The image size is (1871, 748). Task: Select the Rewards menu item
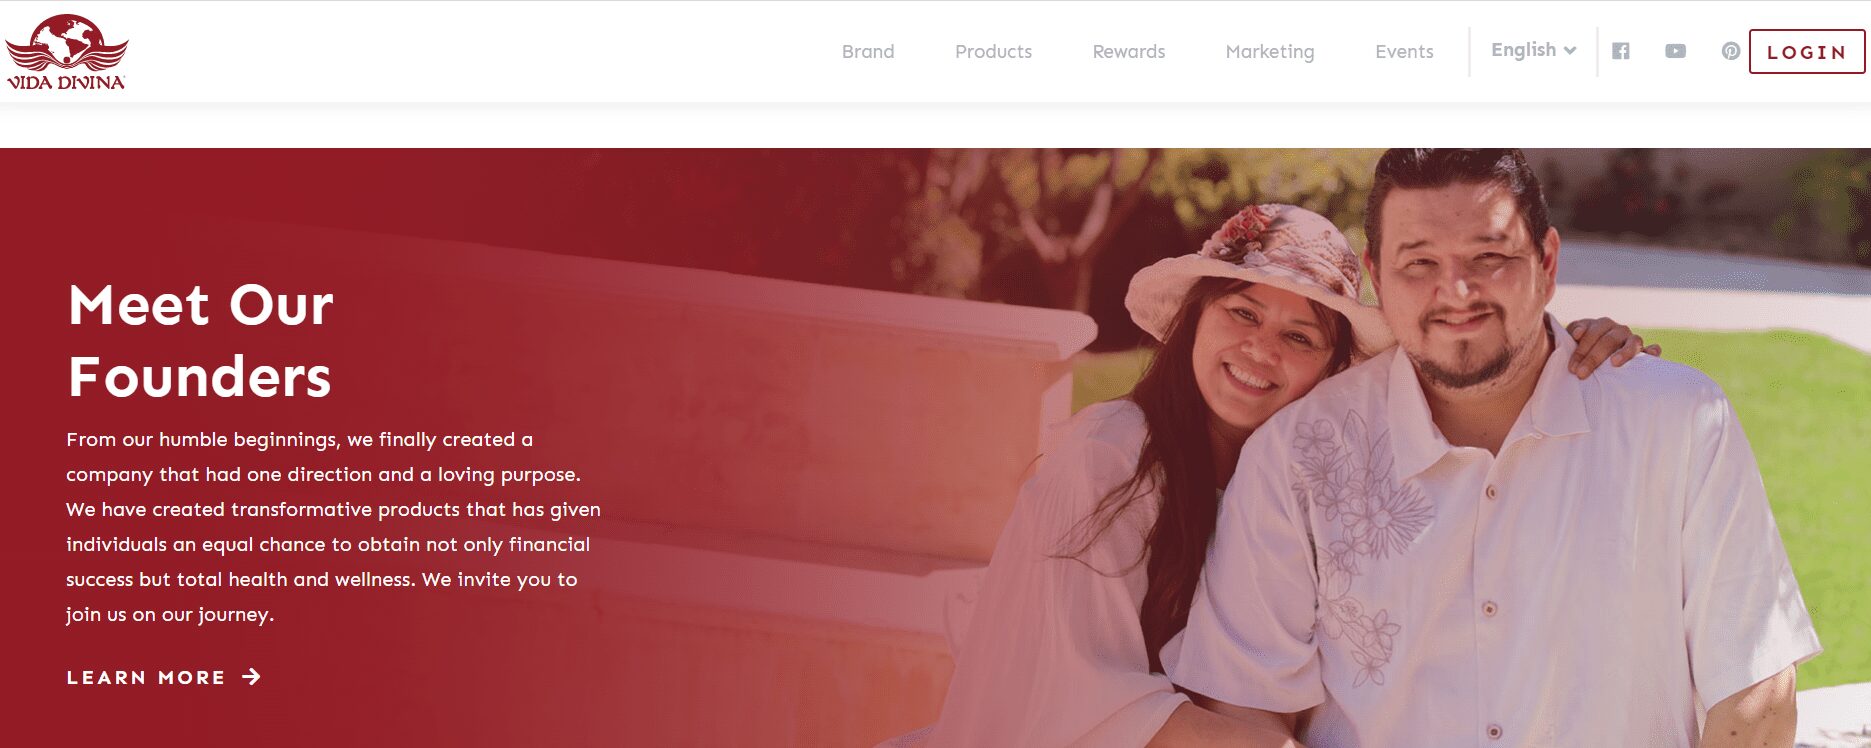(x=1129, y=51)
